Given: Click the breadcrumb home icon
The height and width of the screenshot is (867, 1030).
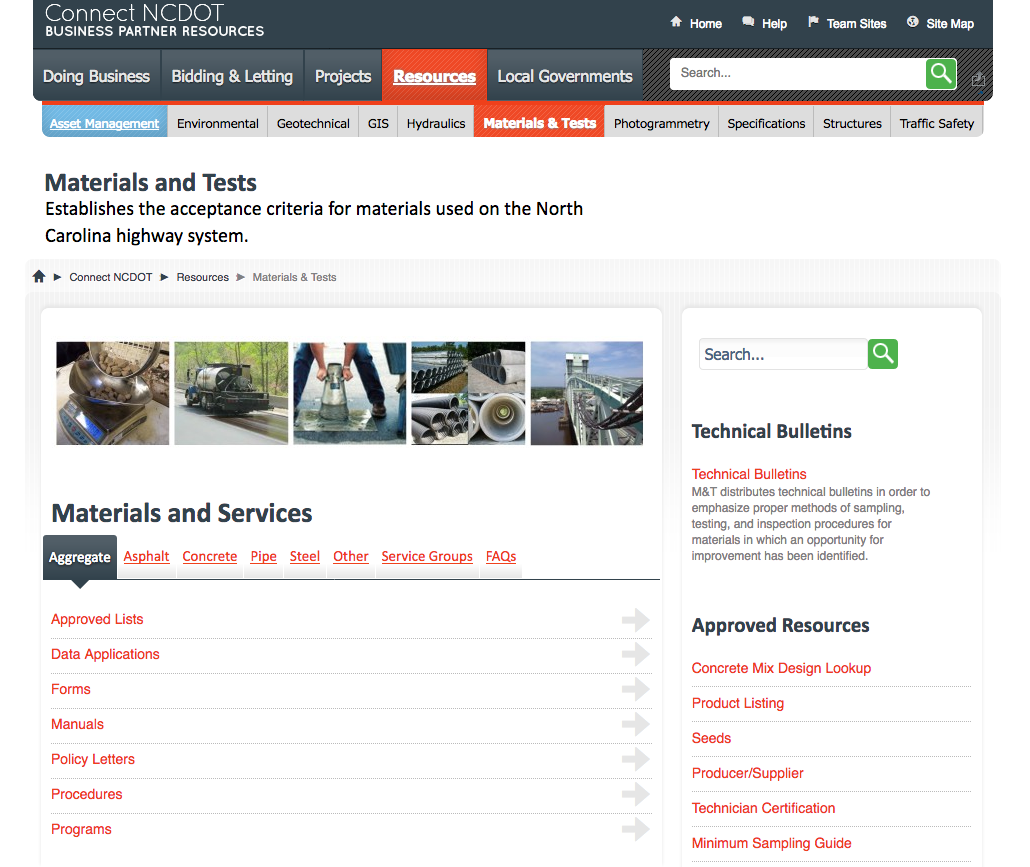Looking at the screenshot, I should click(x=39, y=277).
